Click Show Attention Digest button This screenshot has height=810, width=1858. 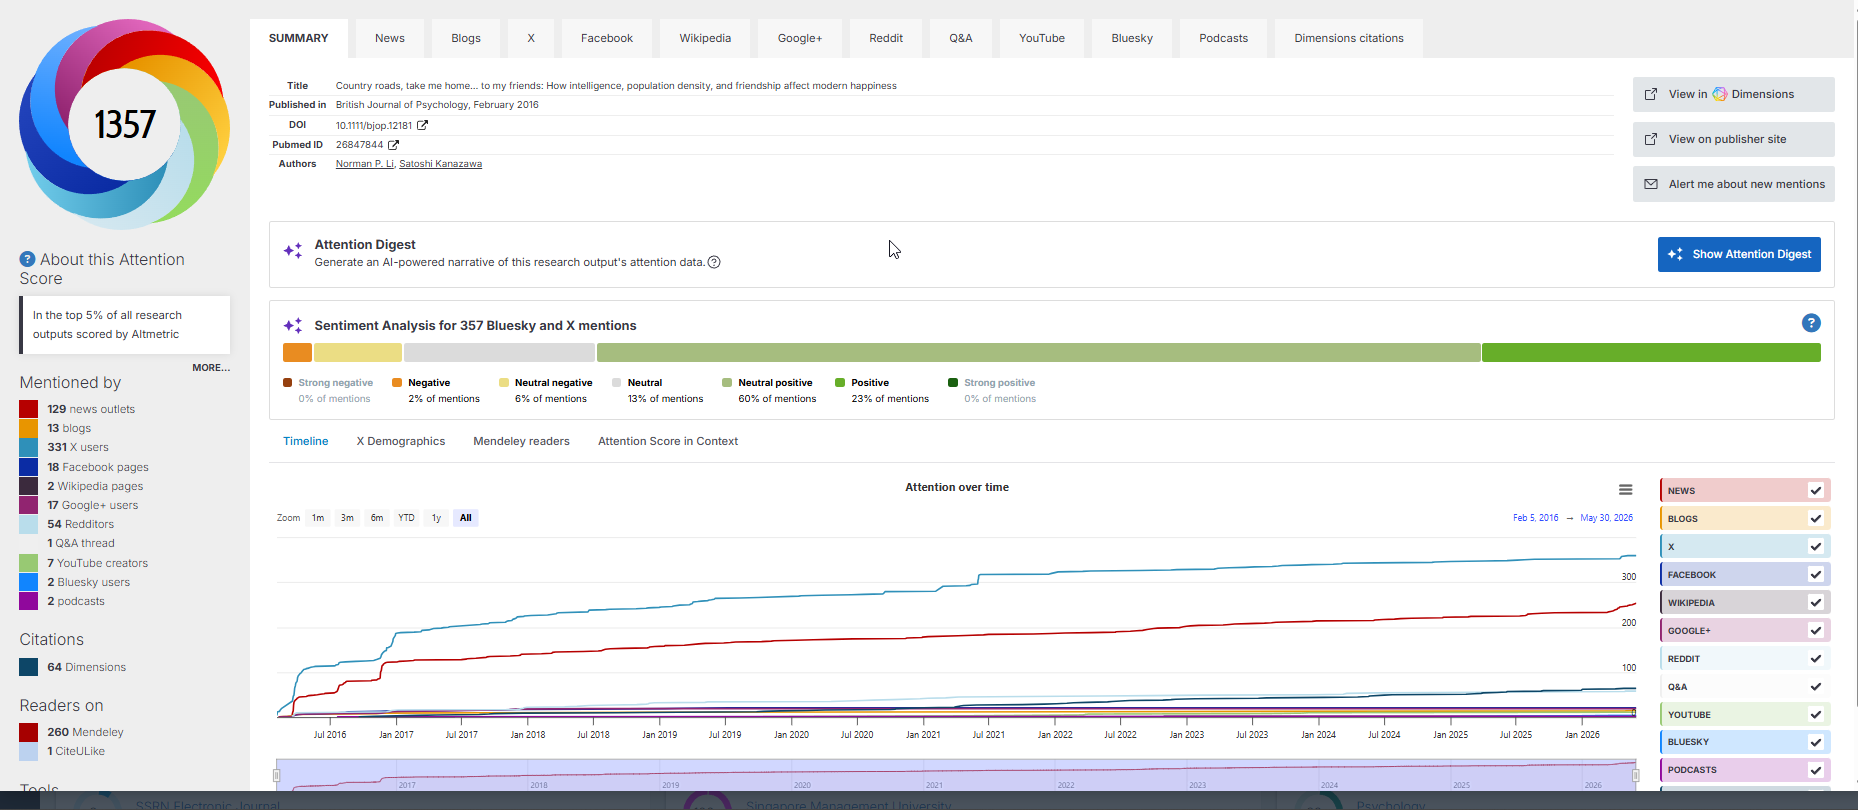(x=1739, y=254)
